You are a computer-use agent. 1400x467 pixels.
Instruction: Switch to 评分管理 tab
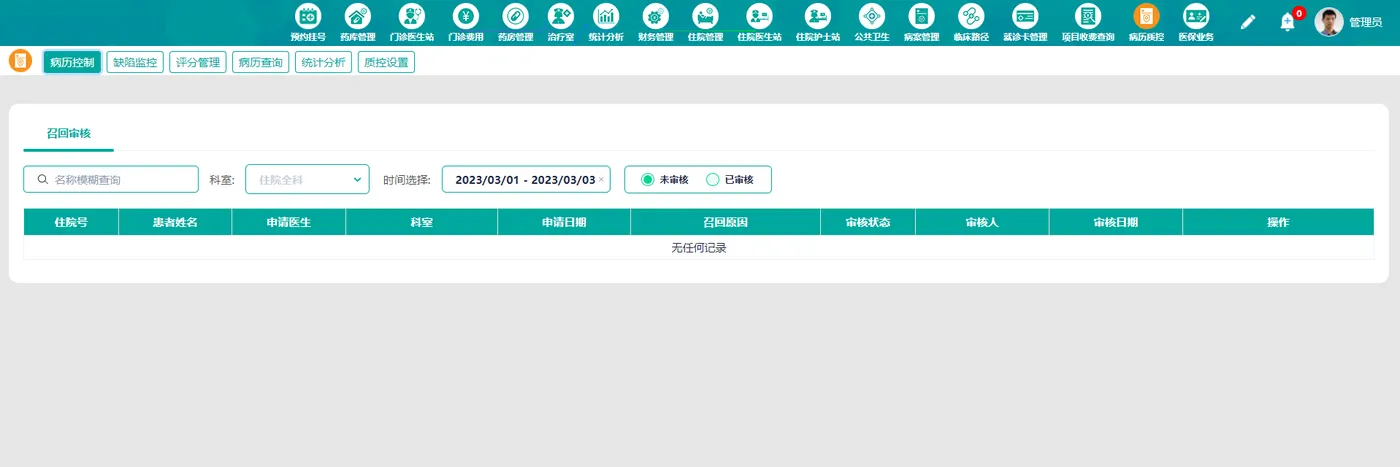197,62
